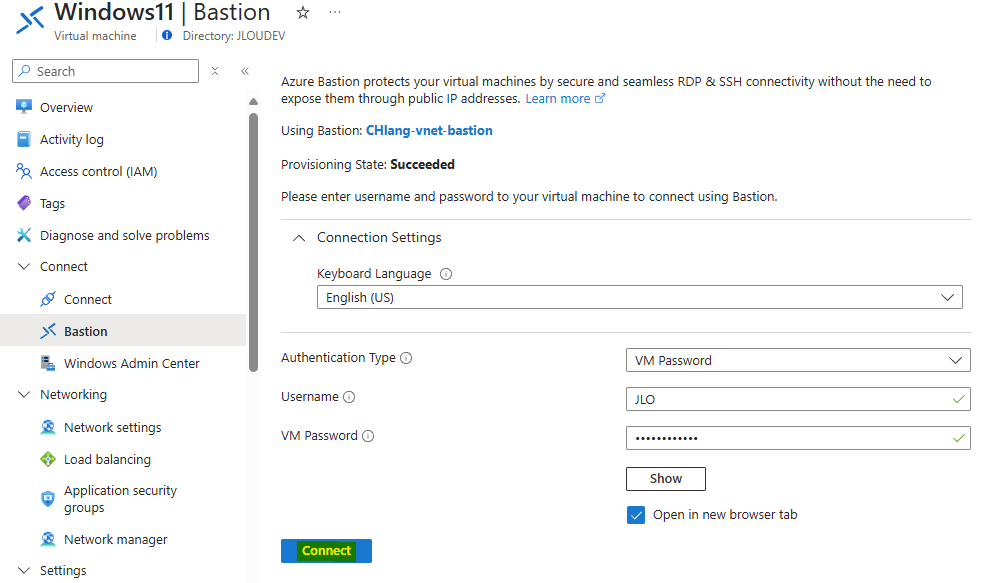Image resolution: width=985 pixels, height=583 pixels.
Task: Click the Username info icon
Action: click(349, 397)
